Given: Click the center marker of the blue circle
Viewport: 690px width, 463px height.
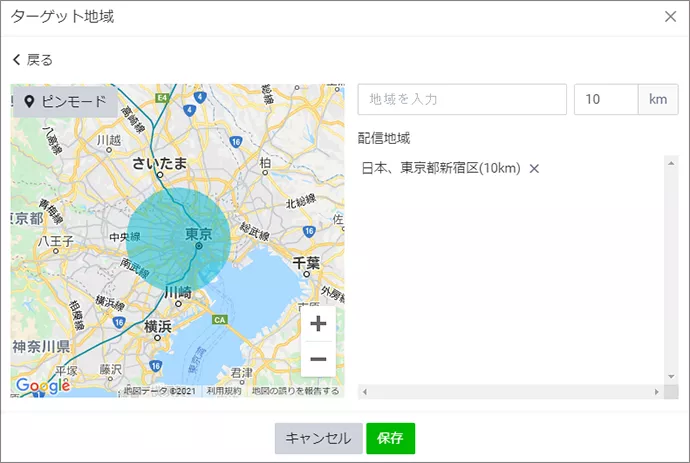Looking at the screenshot, I should (x=198, y=246).
